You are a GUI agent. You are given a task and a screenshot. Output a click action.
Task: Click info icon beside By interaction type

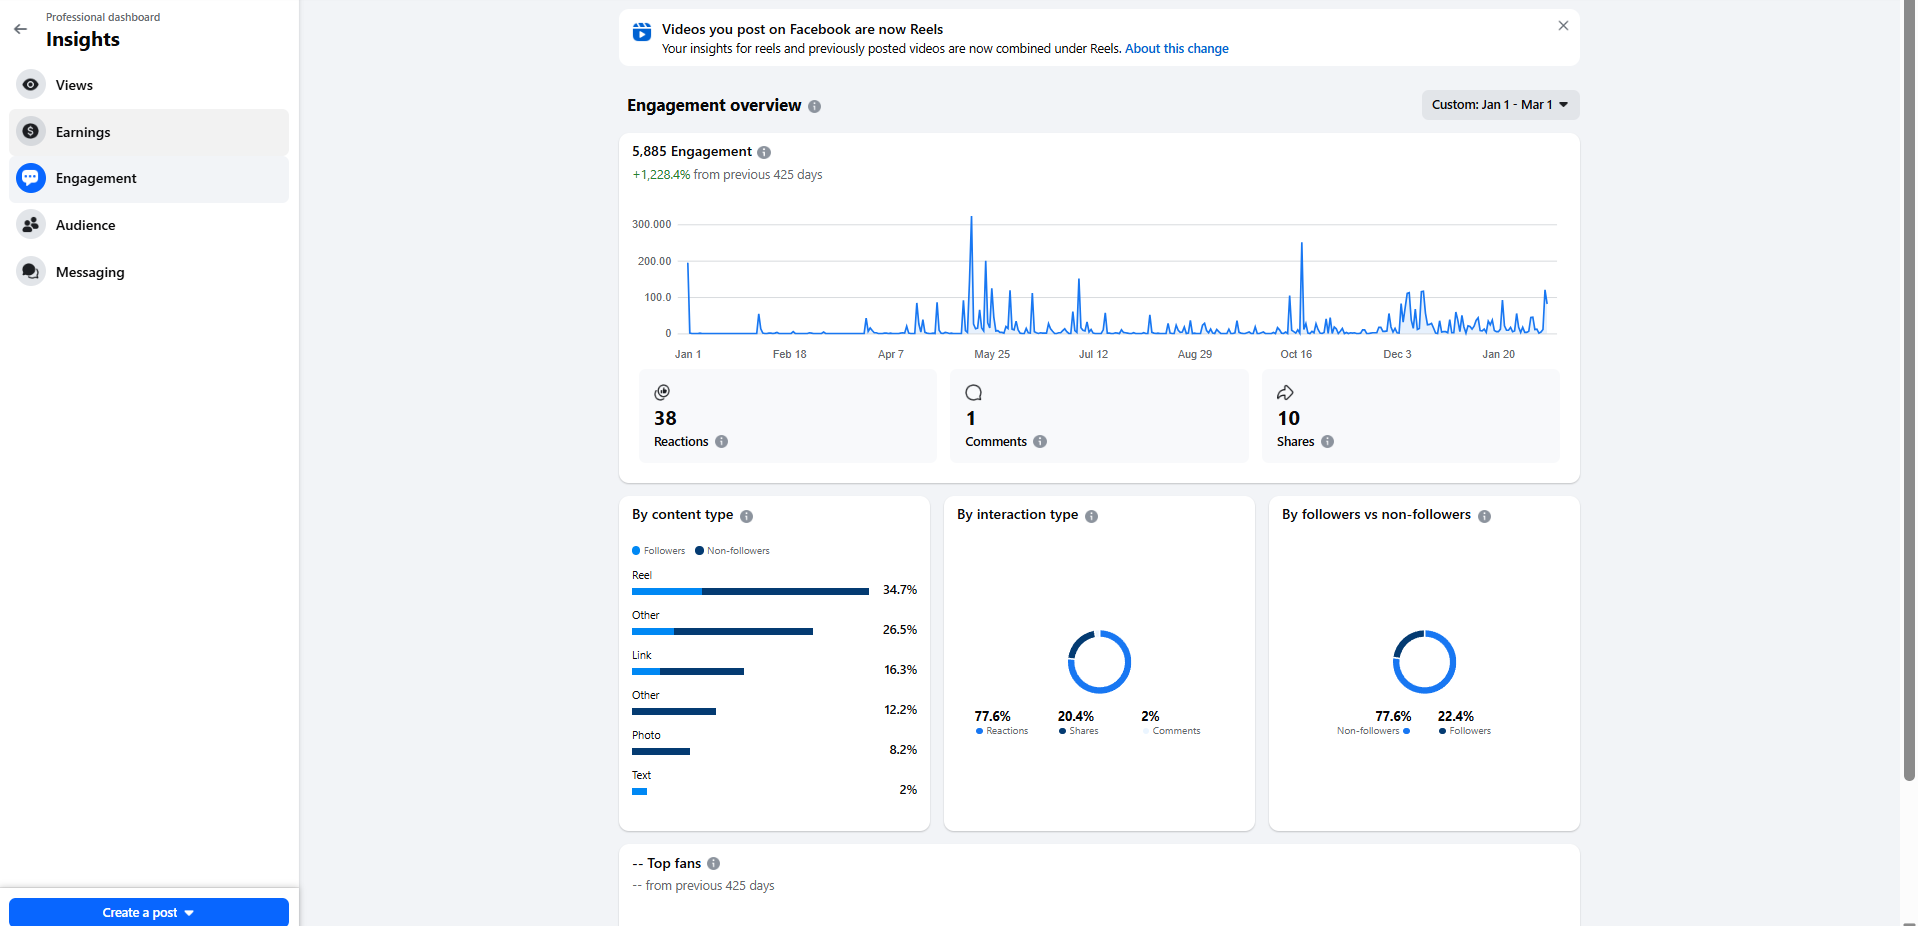point(1092,517)
